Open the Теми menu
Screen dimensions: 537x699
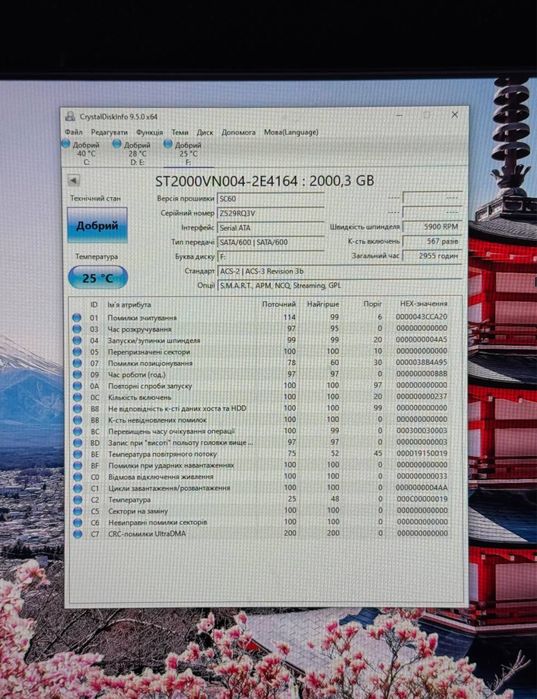coord(180,132)
